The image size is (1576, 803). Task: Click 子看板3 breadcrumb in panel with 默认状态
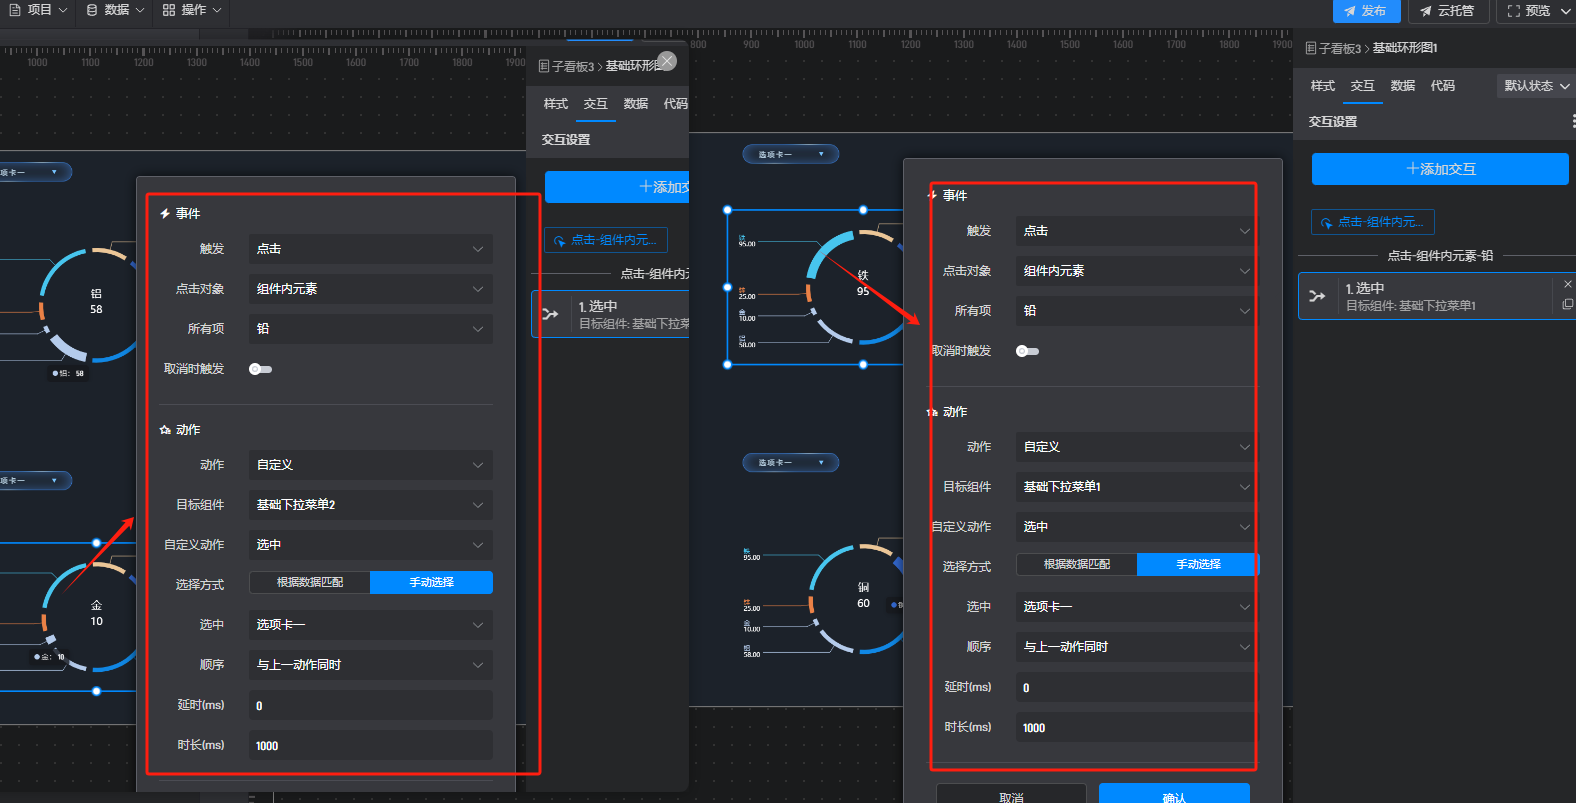coord(1339,48)
